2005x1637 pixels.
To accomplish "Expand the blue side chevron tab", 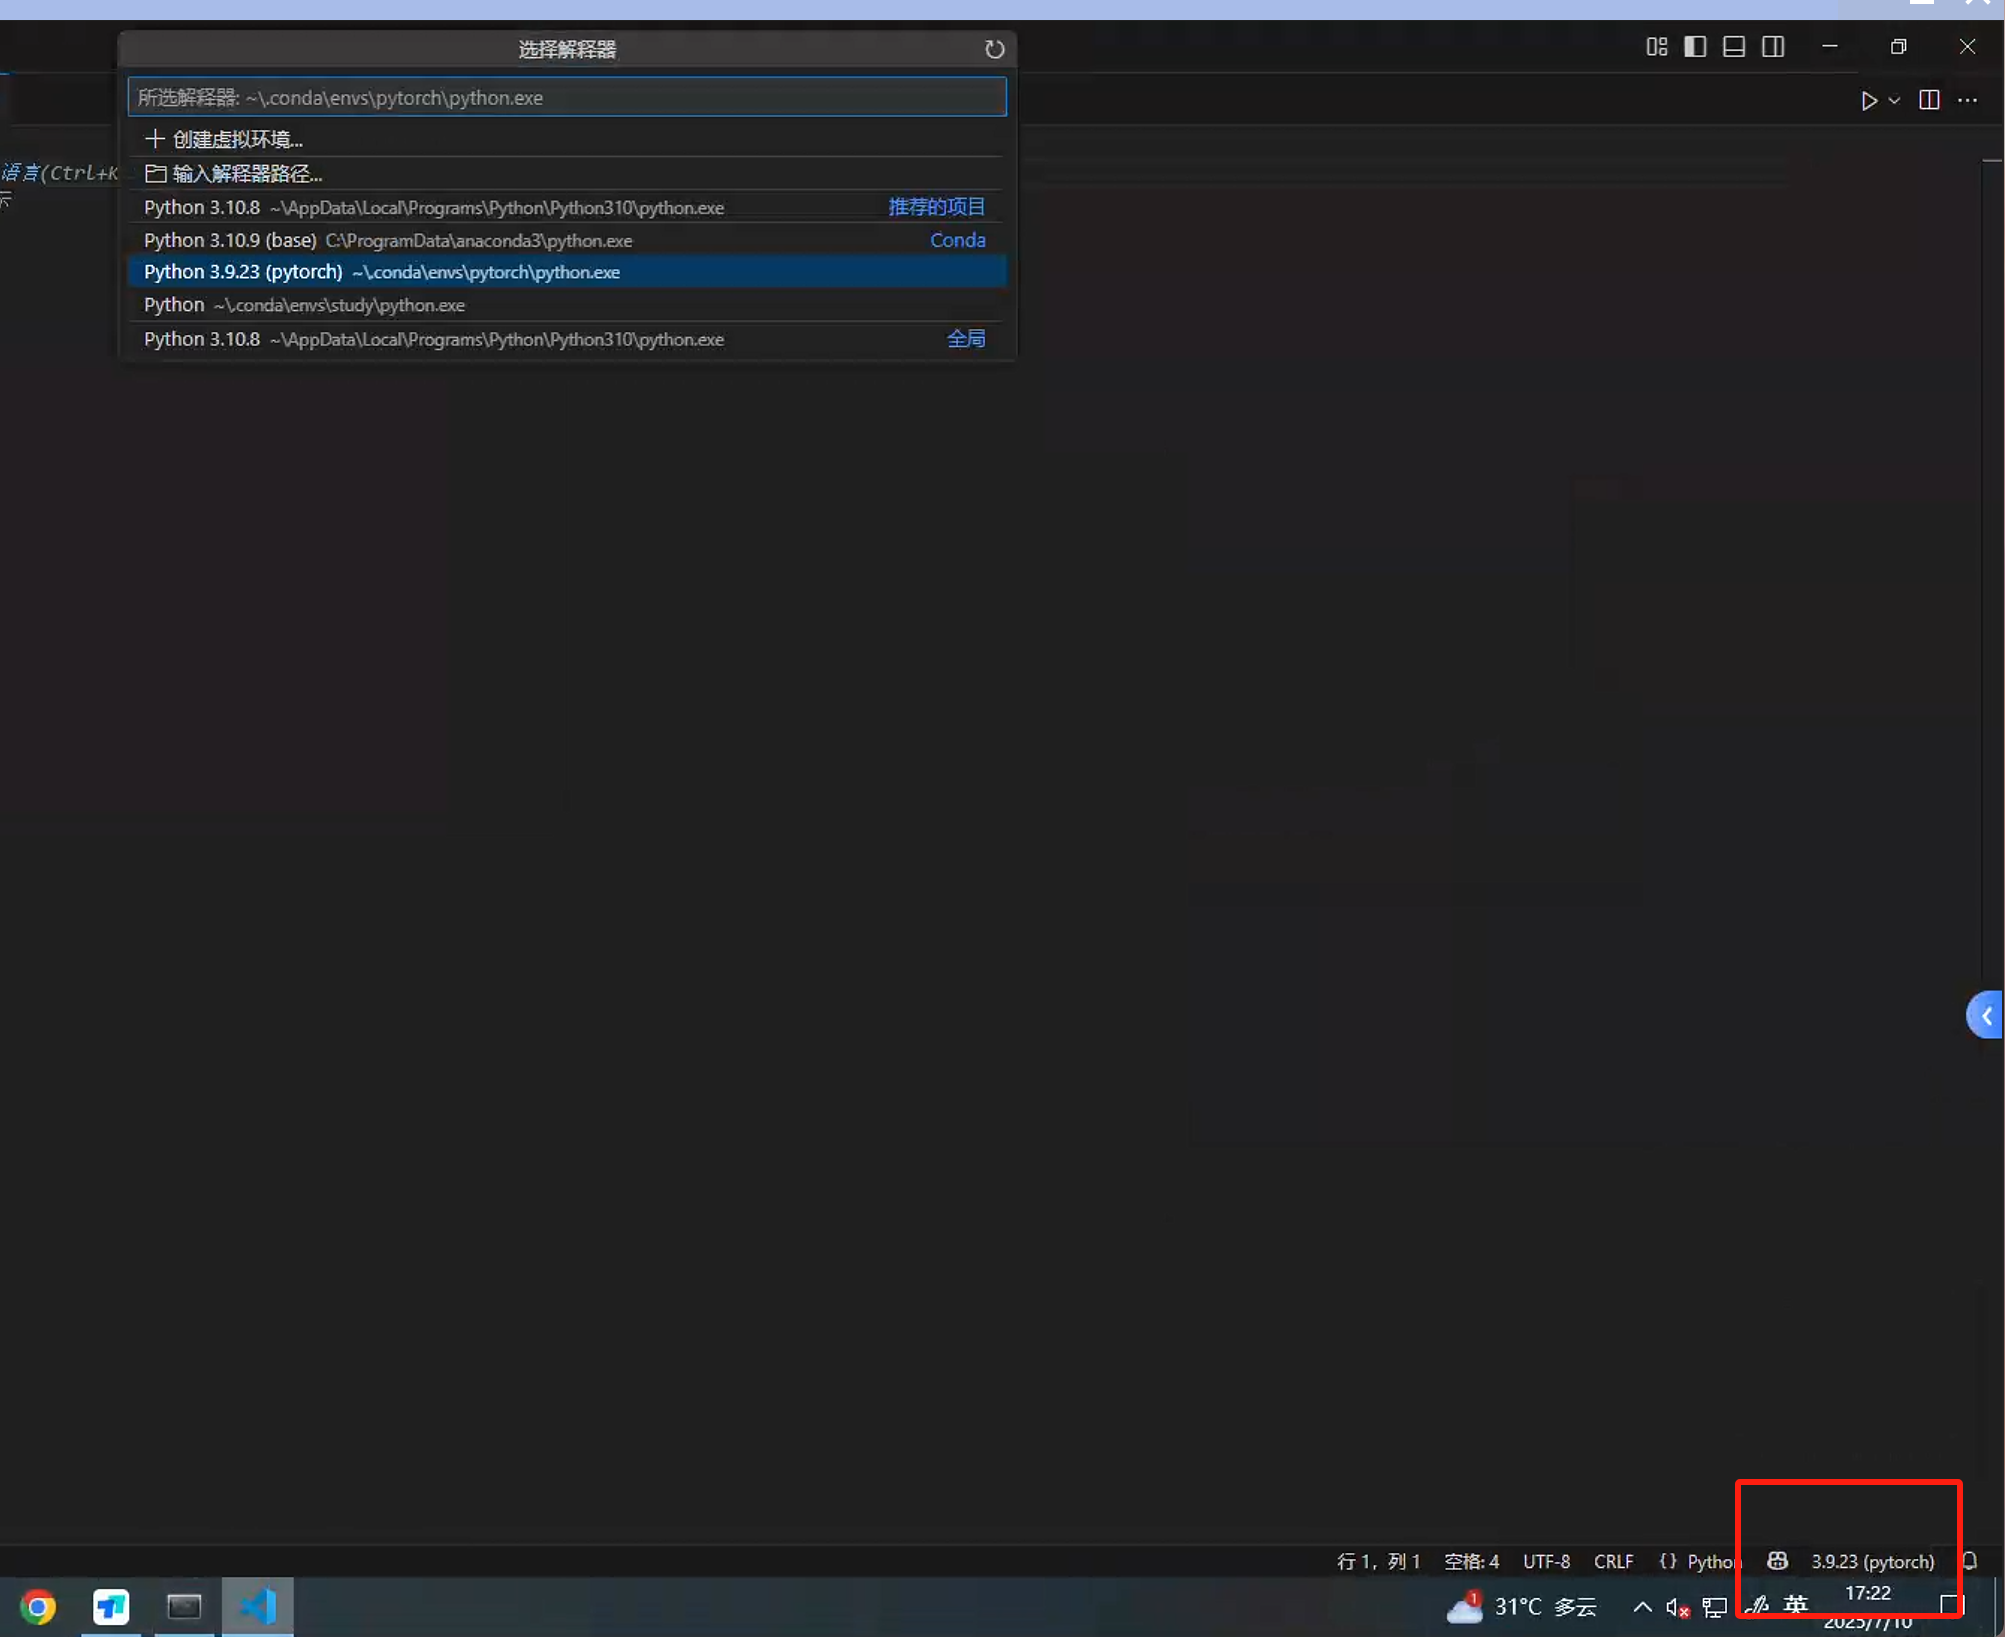I will click(x=1985, y=1016).
